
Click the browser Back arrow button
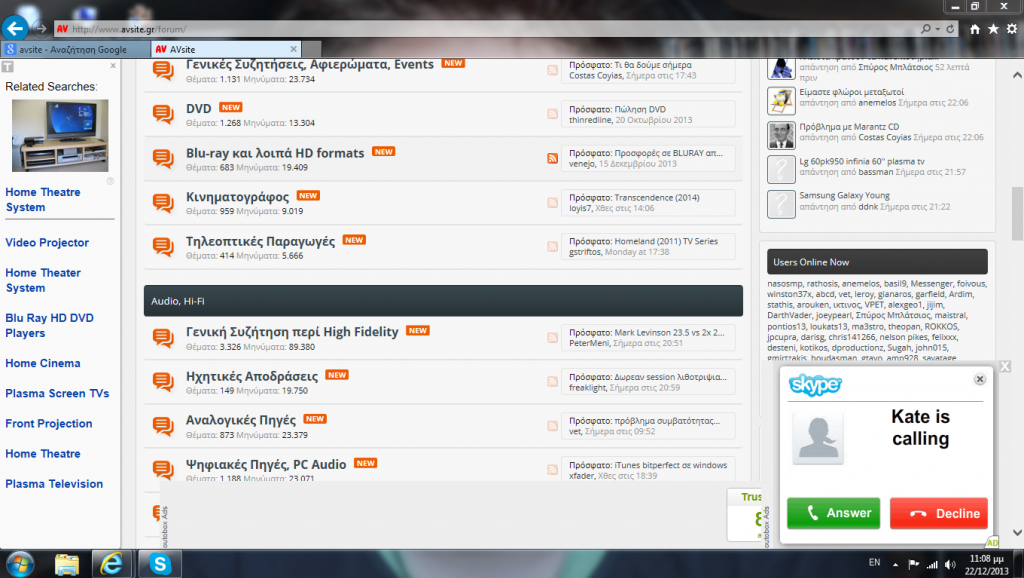point(15,28)
